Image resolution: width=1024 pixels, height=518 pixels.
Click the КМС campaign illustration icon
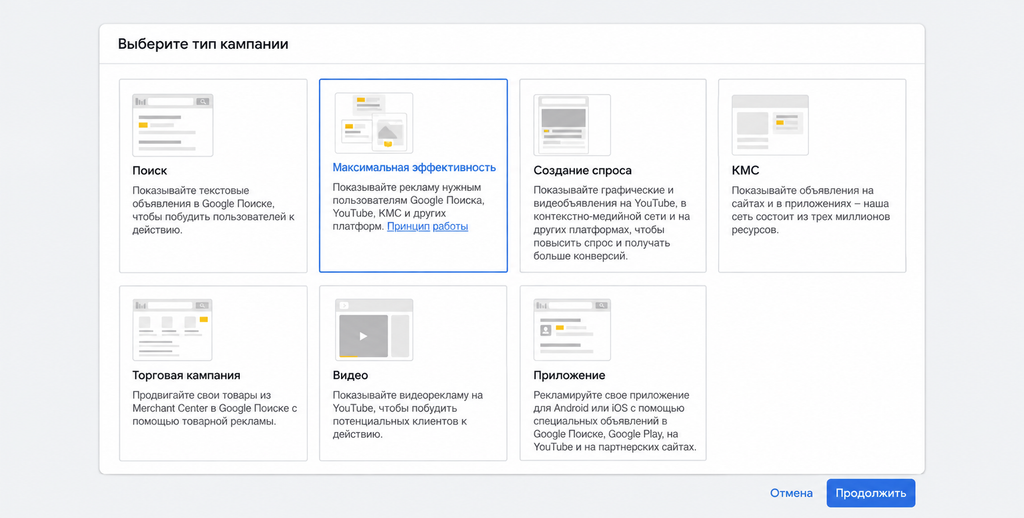coord(770,125)
